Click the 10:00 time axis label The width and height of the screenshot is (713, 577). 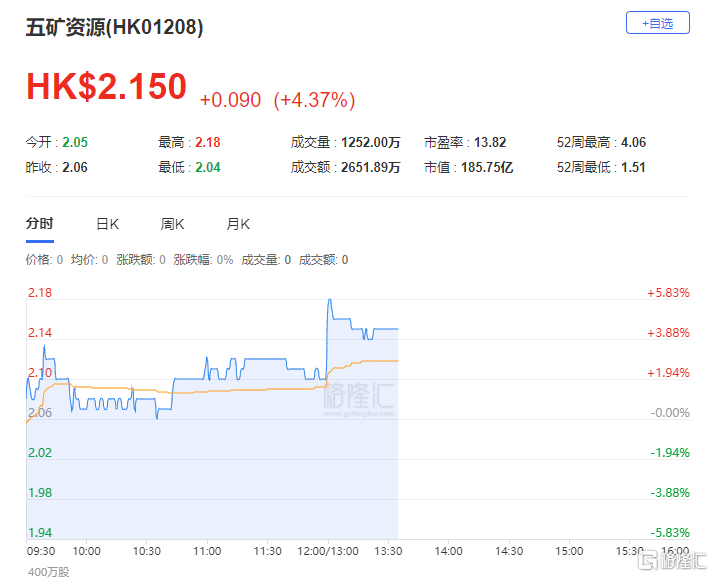(x=86, y=551)
